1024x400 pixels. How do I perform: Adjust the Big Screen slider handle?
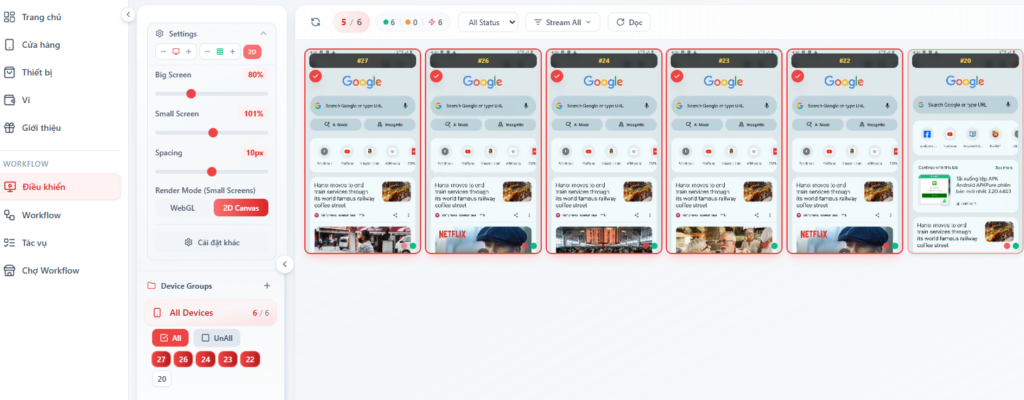click(x=191, y=93)
